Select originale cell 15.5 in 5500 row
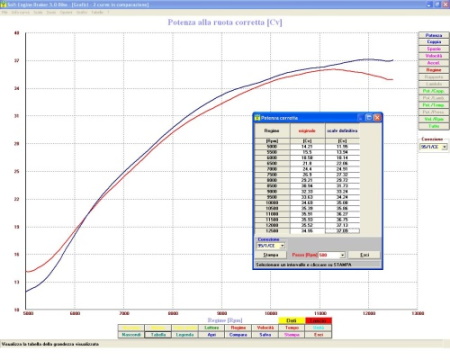The image size is (450, 360). click(x=307, y=152)
